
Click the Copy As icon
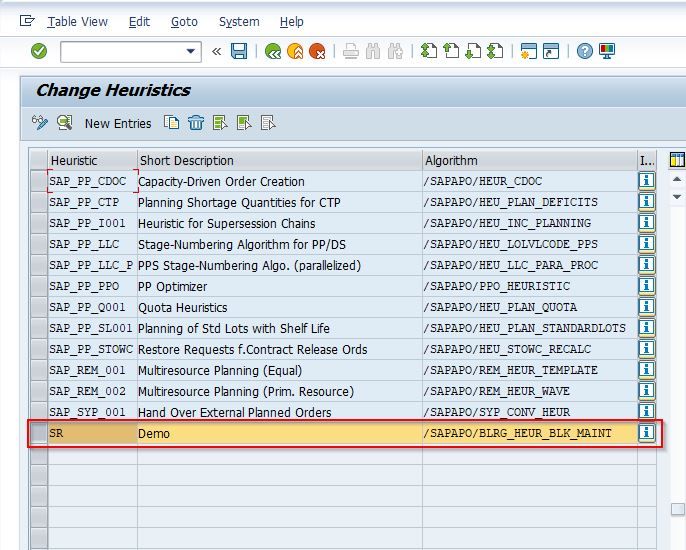pos(171,123)
